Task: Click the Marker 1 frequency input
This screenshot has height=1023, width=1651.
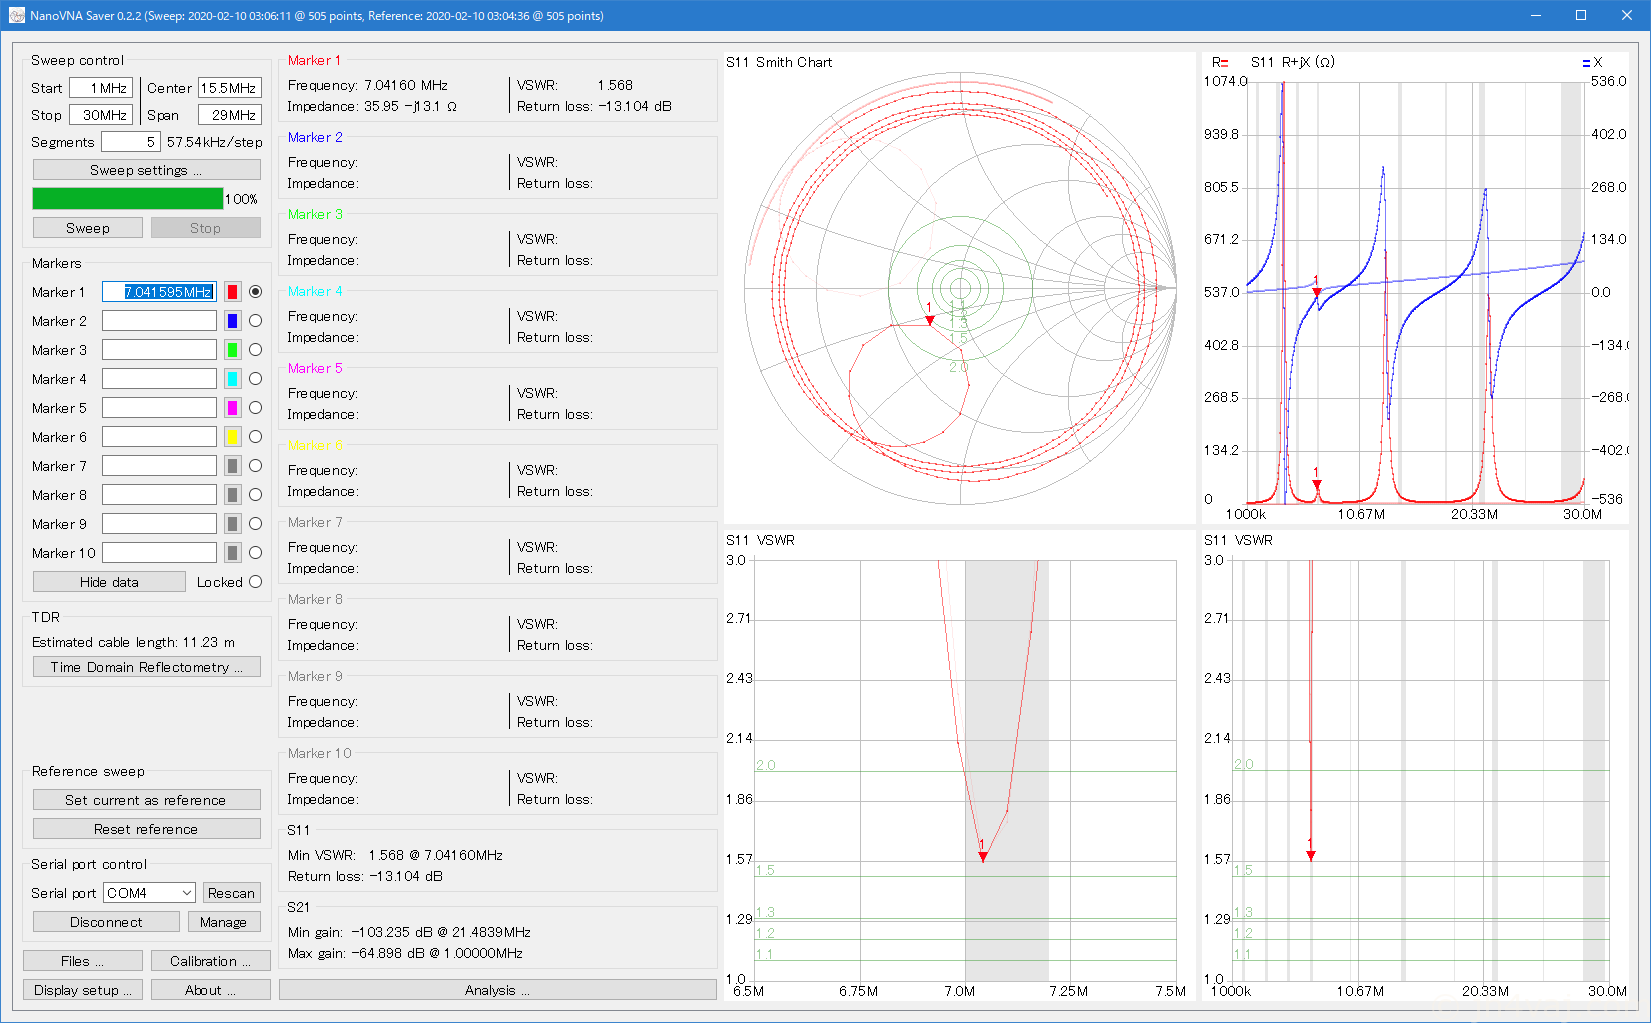Action: (x=159, y=292)
